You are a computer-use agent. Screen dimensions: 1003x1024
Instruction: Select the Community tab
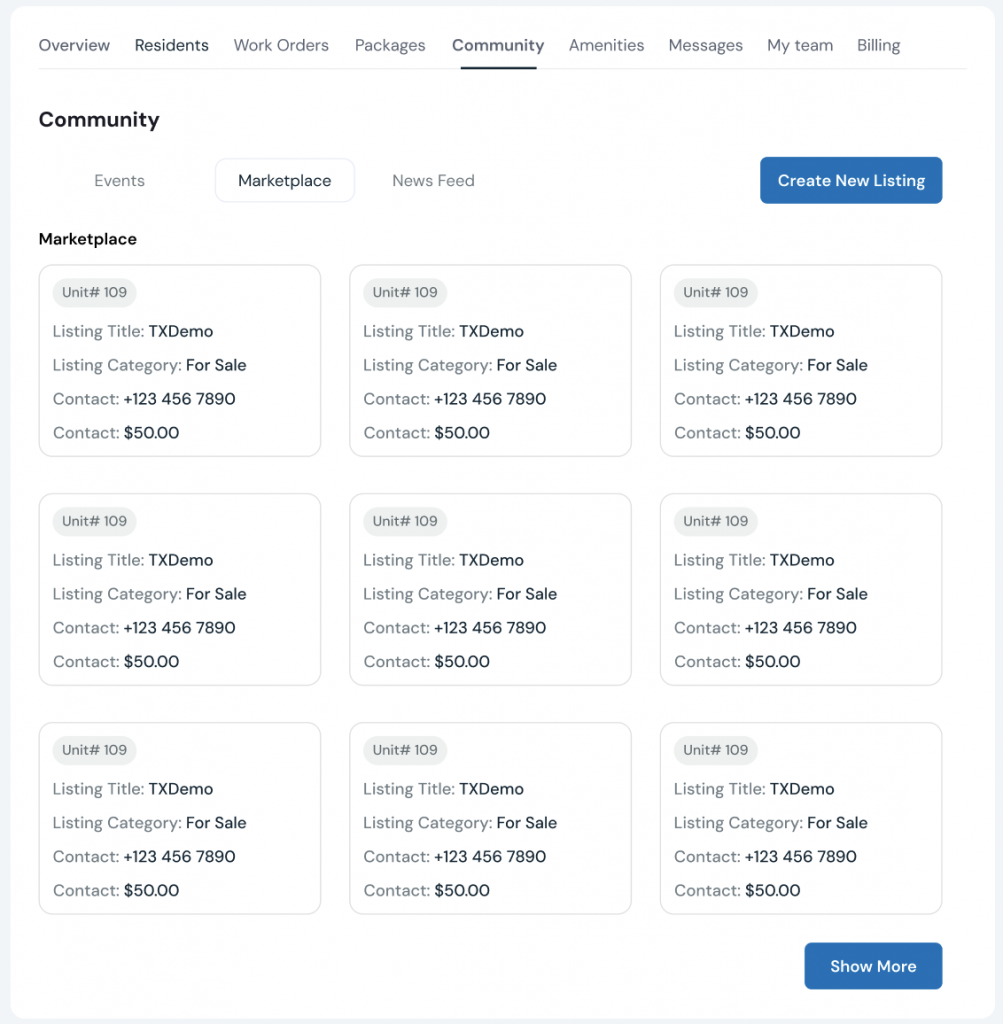tap(498, 45)
